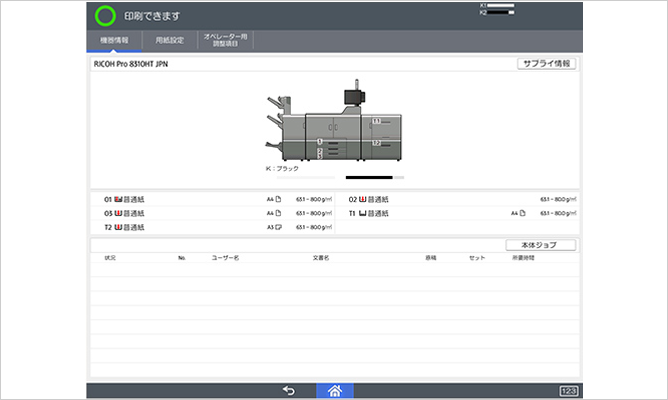Click the ユーザー名 column header
Viewport: 668px width, 400px height.
(x=224, y=258)
